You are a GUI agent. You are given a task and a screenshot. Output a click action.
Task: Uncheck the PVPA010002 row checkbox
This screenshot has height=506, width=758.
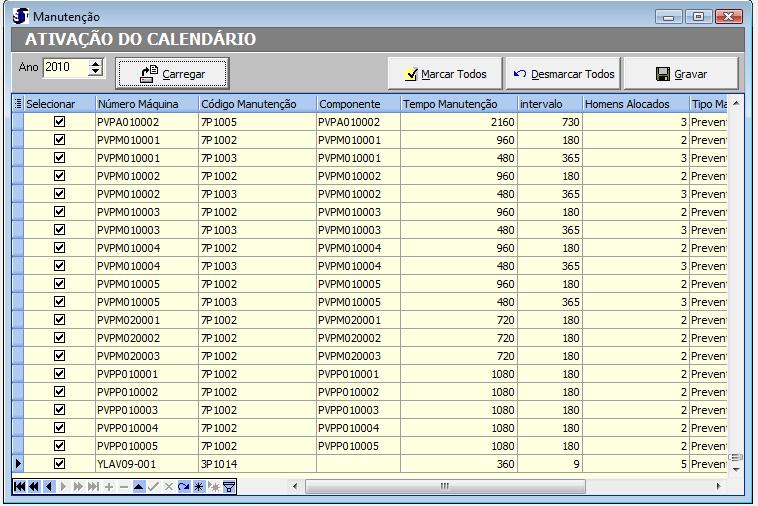[x=59, y=122]
